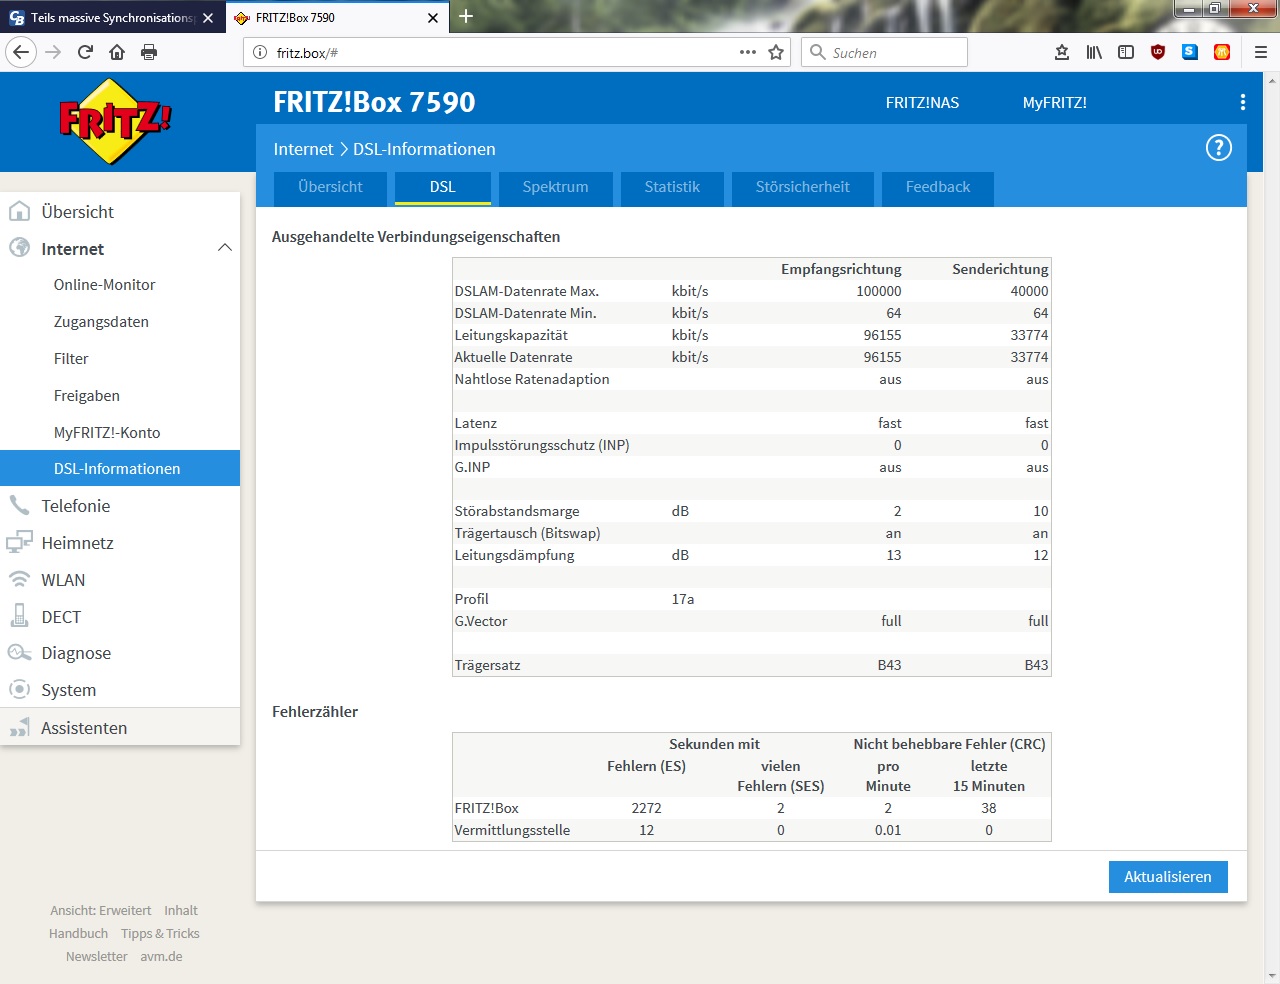Open the bookmarks menu toolbar icon

[x=1062, y=52]
